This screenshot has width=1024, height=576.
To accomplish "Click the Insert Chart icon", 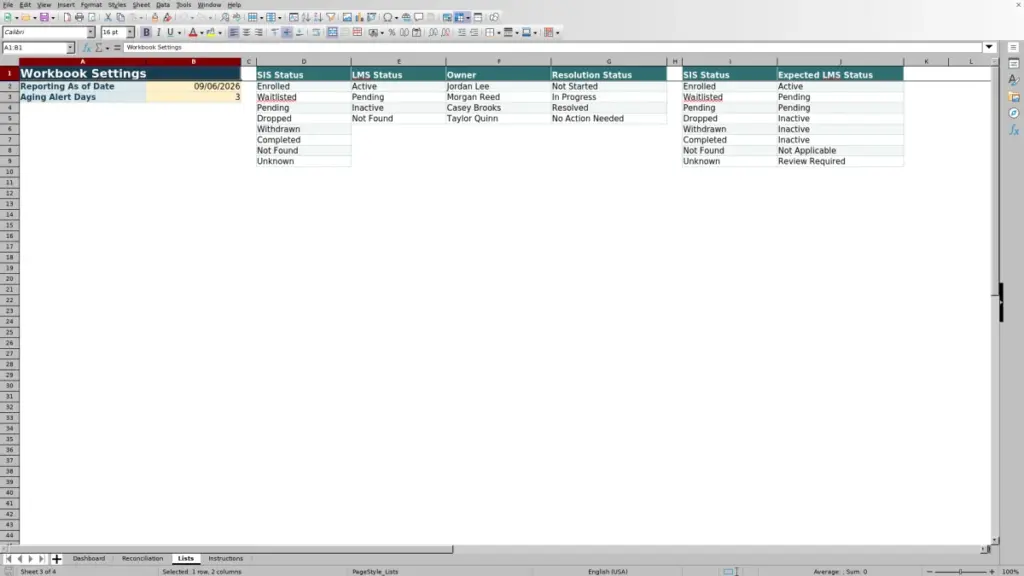I will (x=359, y=17).
